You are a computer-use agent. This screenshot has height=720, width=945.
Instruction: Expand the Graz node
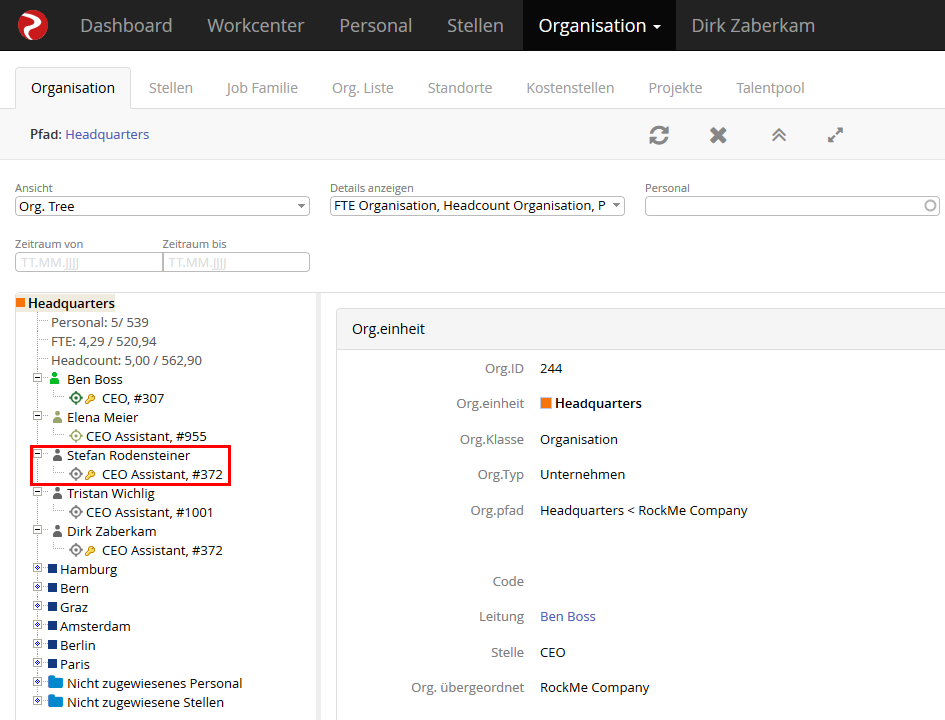(37, 606)
